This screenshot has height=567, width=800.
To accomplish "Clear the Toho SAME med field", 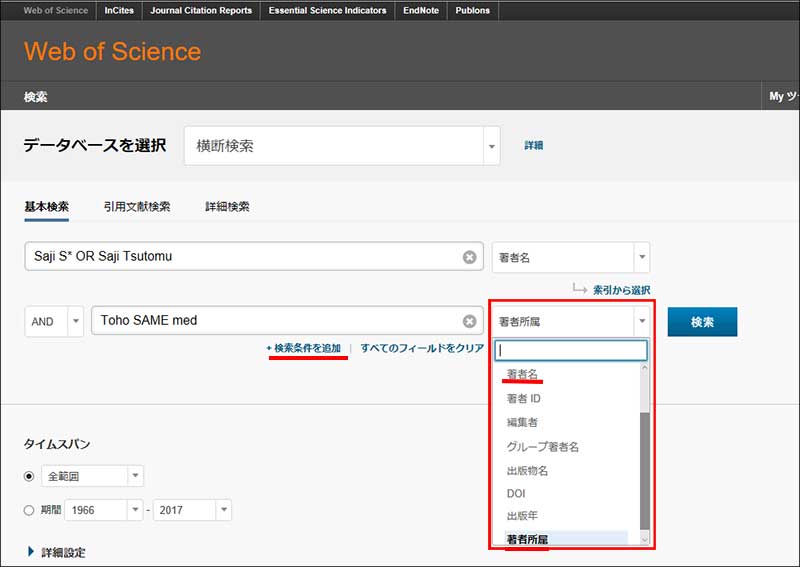I will (x=469, y=321).
